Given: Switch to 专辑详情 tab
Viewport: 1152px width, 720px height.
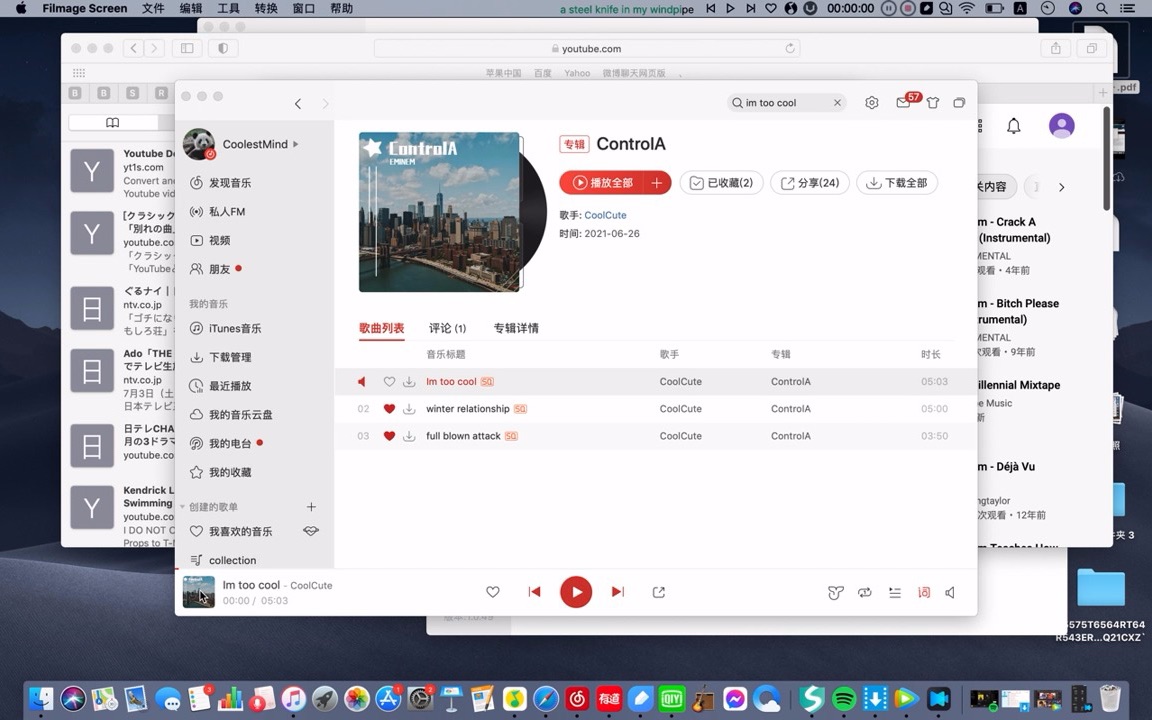Looking at the screenshot, I should pos(516,328).
